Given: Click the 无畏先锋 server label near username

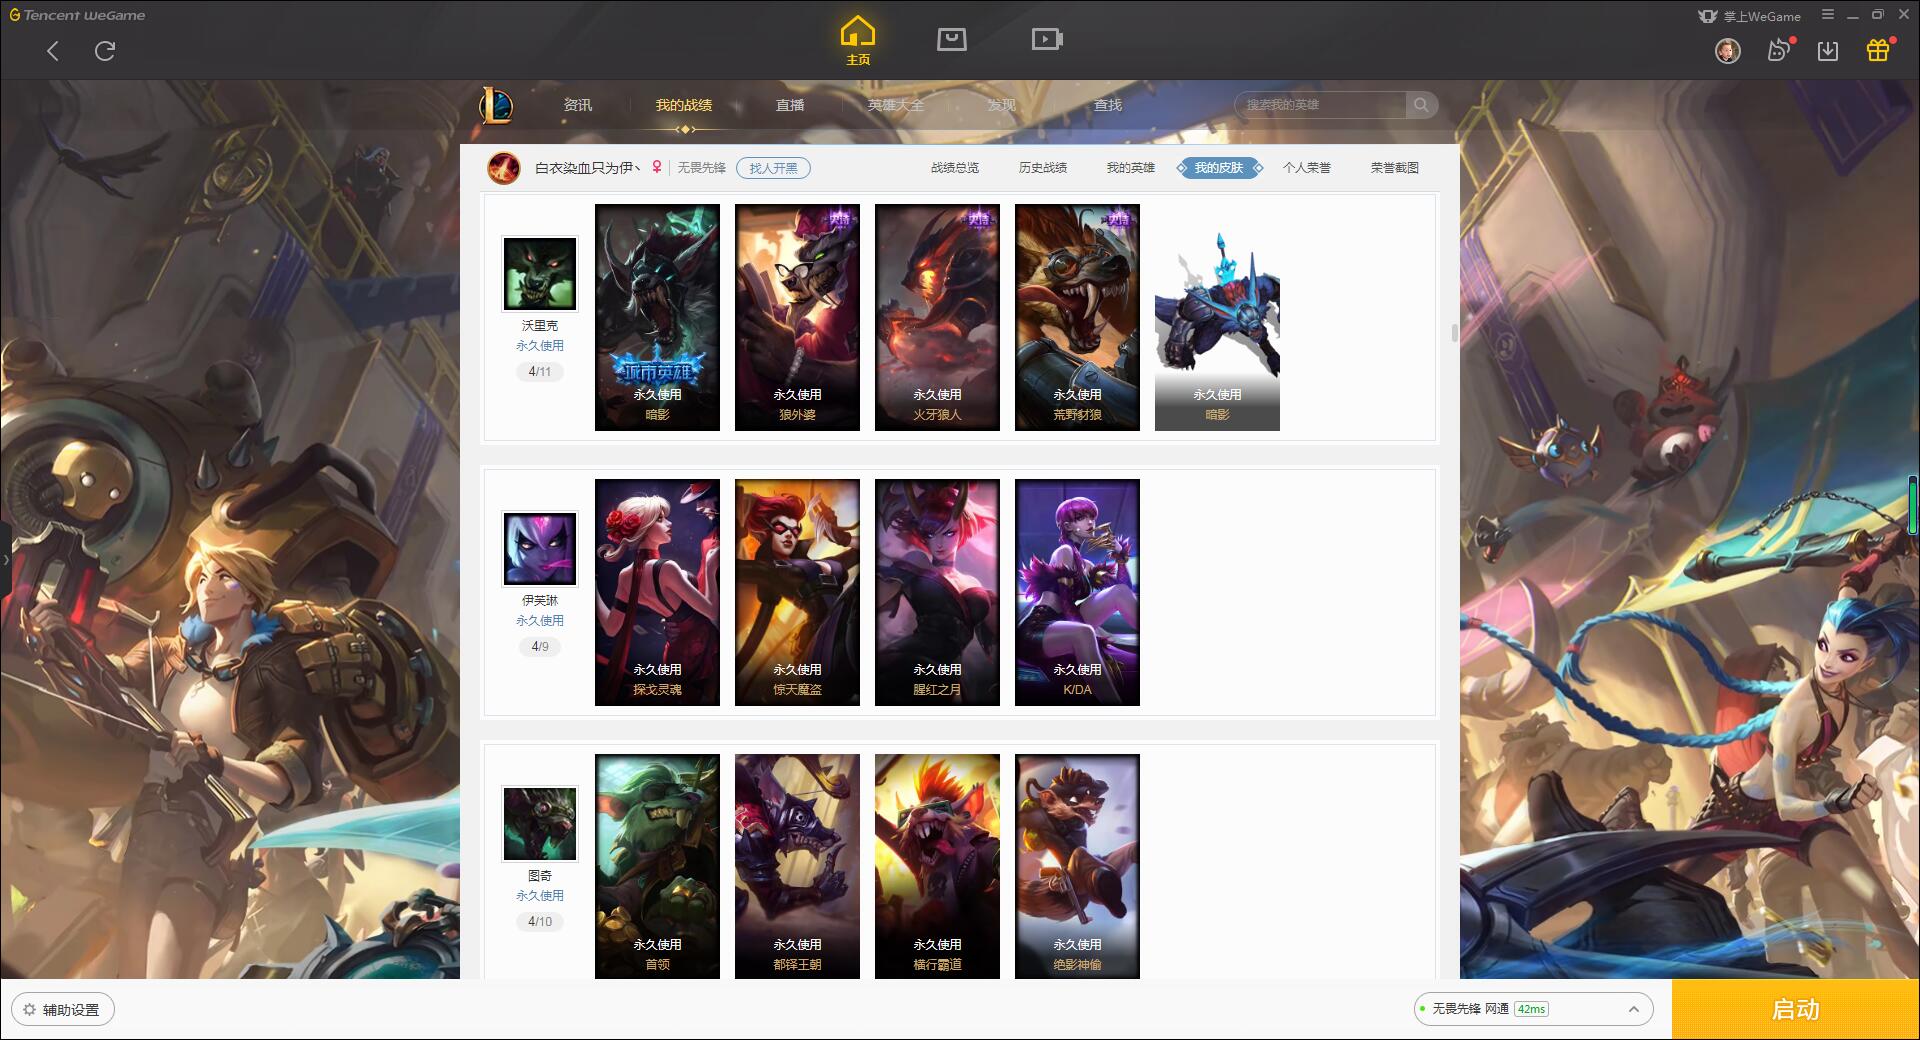Looking at the screenshot, I should (x=701, y=168).
